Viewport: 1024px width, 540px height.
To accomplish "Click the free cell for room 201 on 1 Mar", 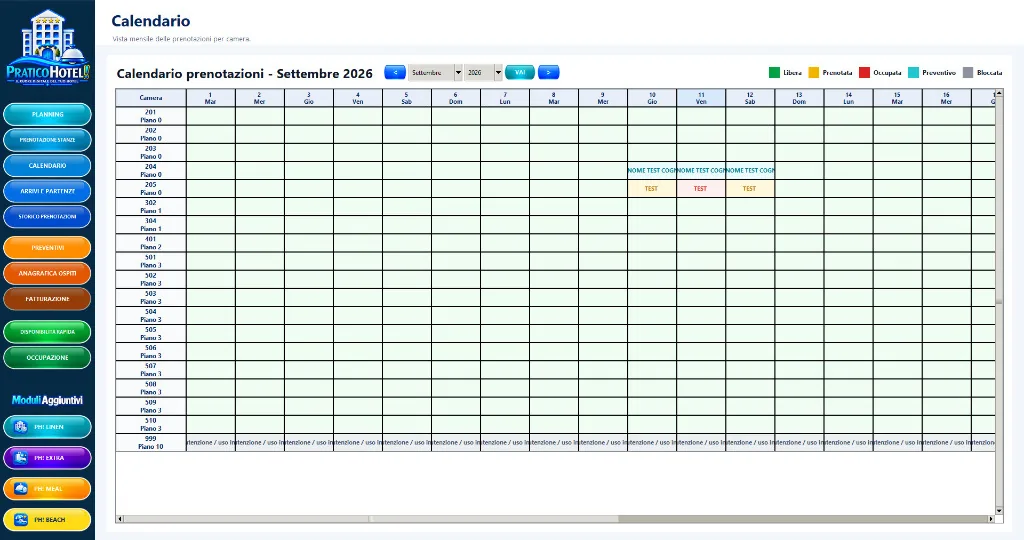I will coord(210,116).
